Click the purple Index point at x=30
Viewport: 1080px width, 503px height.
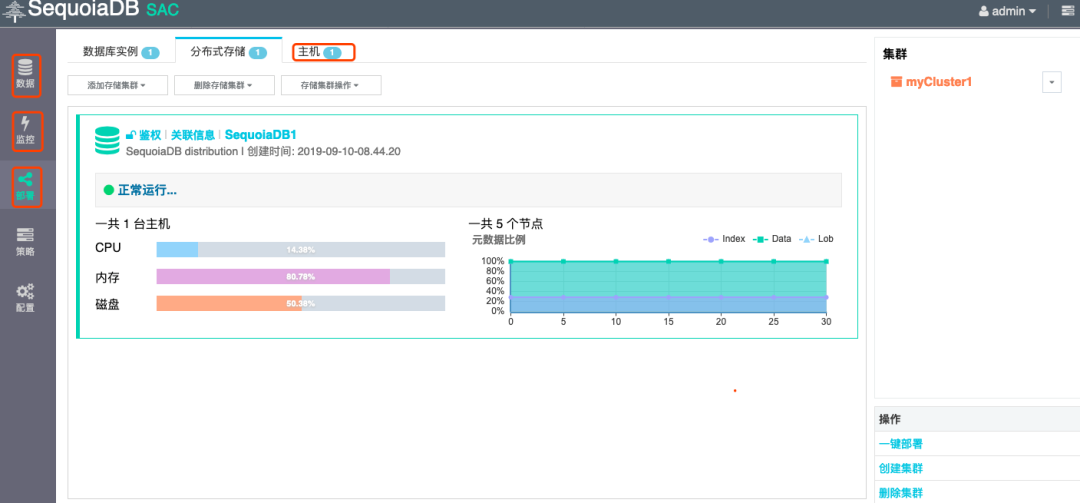click(826, 297)
